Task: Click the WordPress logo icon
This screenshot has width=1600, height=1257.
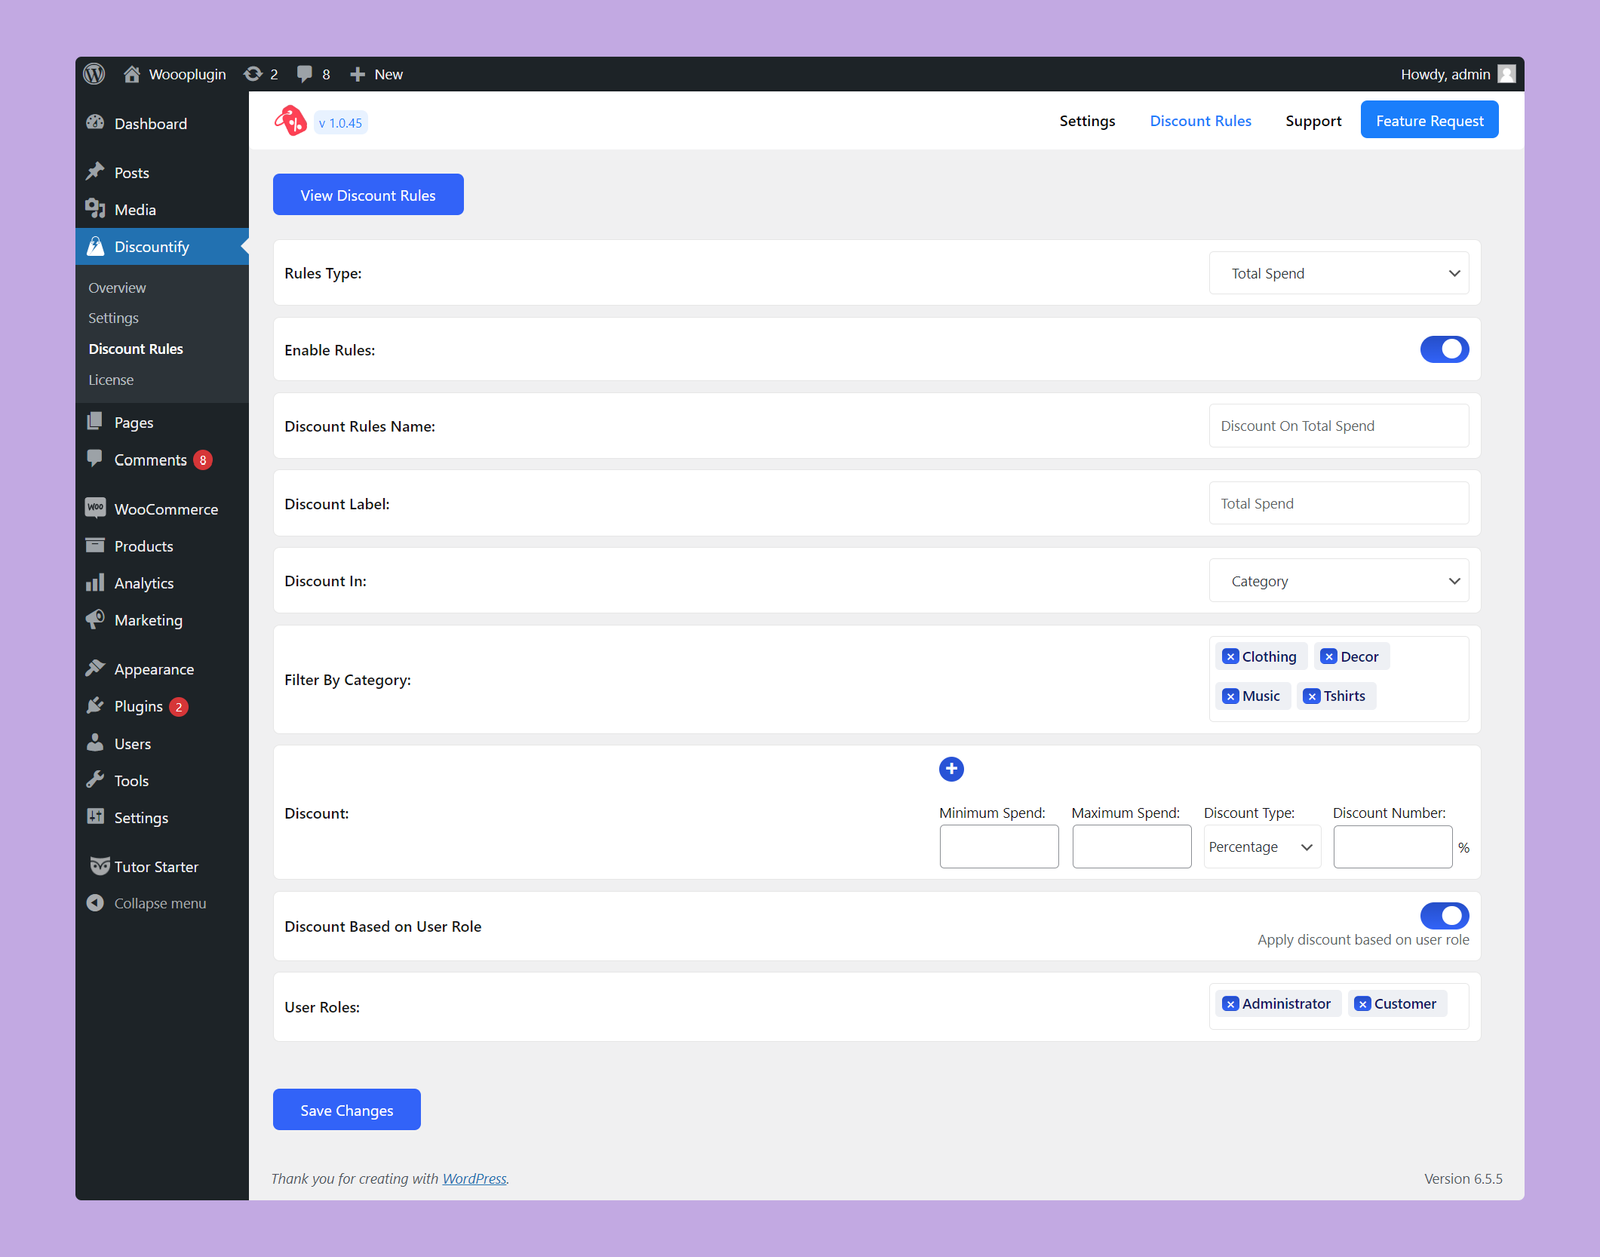Action: coord(94,74)
